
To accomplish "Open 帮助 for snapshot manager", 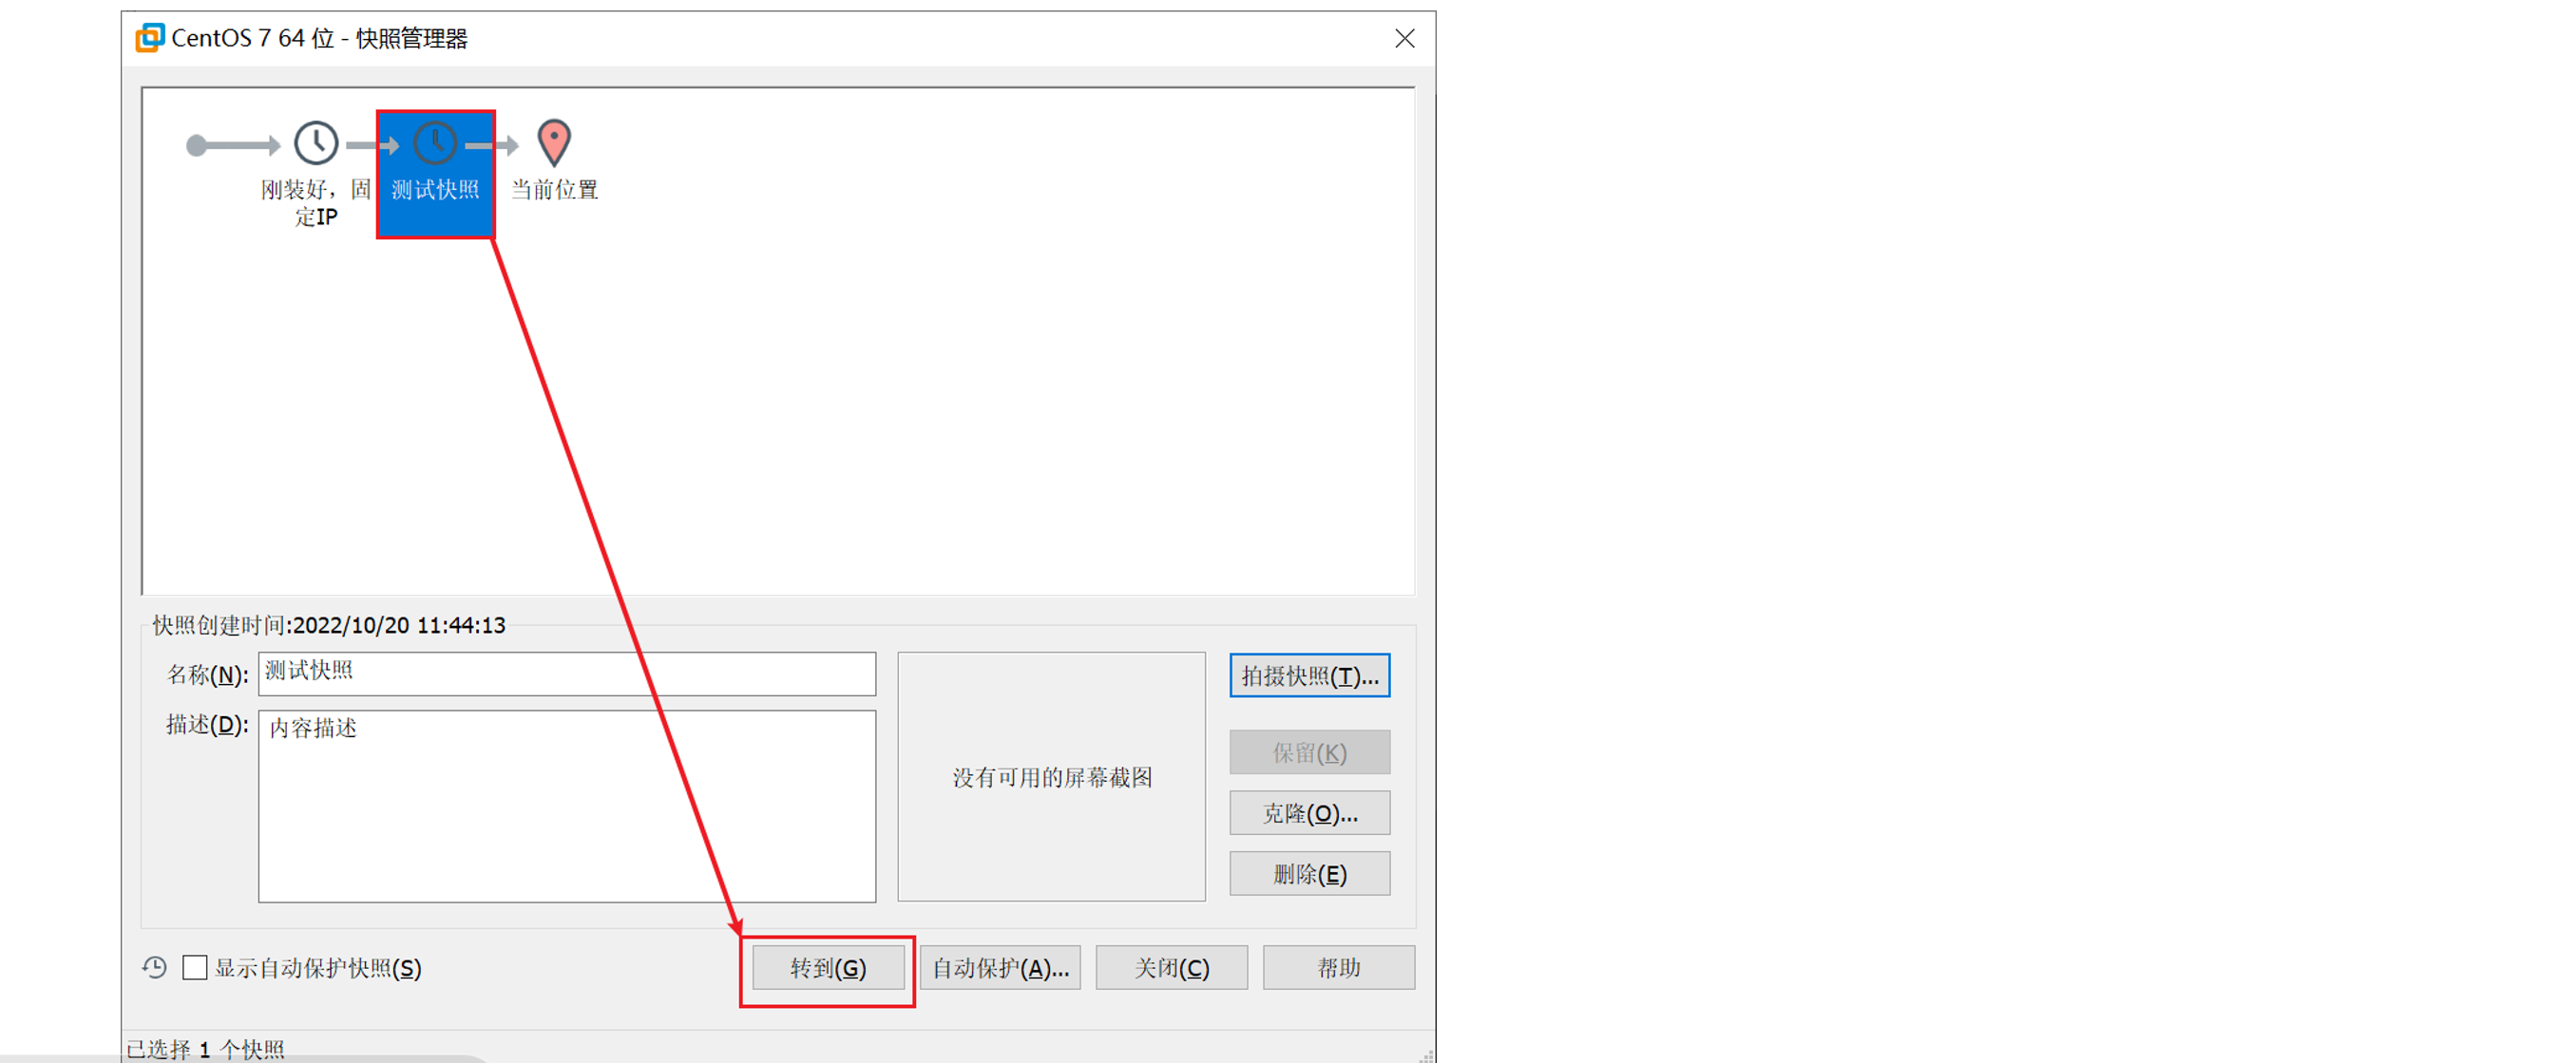I will coord(1338,967).
